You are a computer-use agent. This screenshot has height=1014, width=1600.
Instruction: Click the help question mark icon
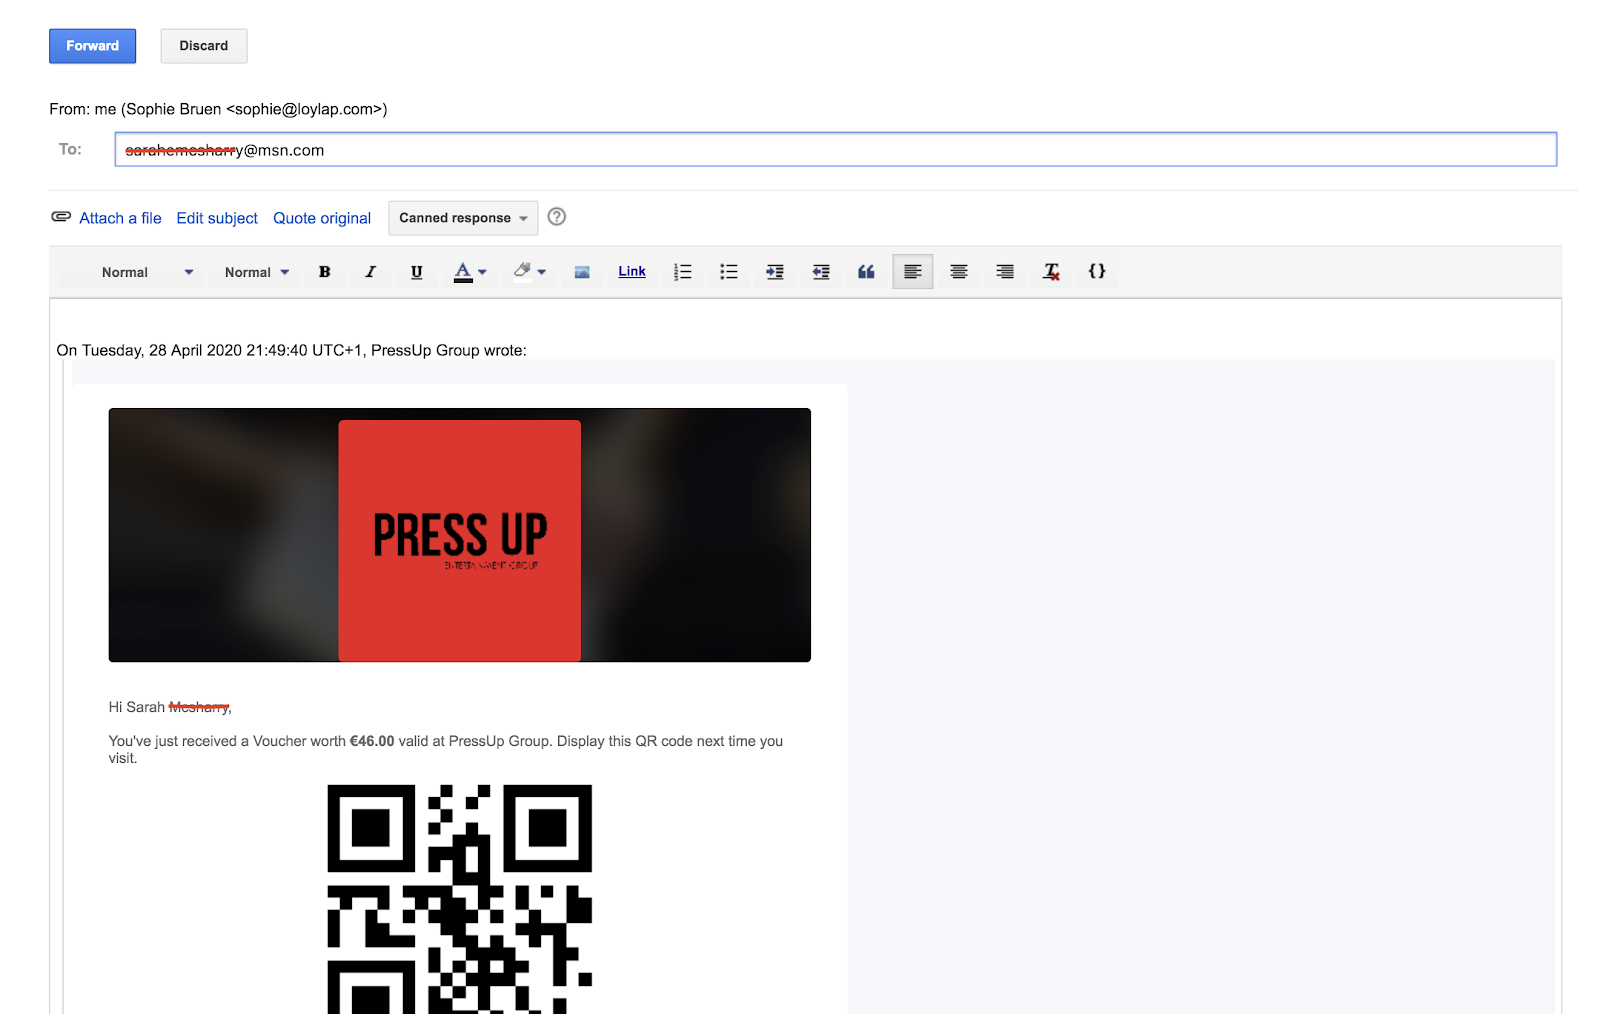(557, 217)
